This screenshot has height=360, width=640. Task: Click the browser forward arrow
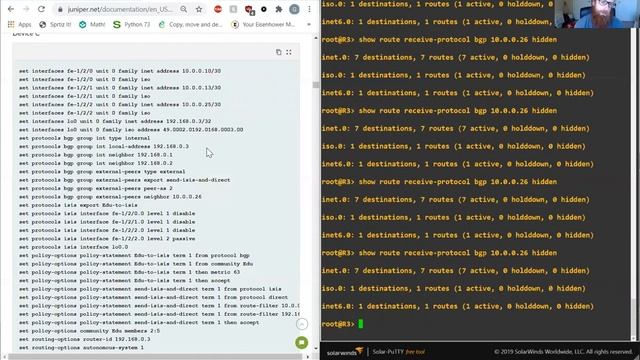pyautogui.click(x=26, y=9)
